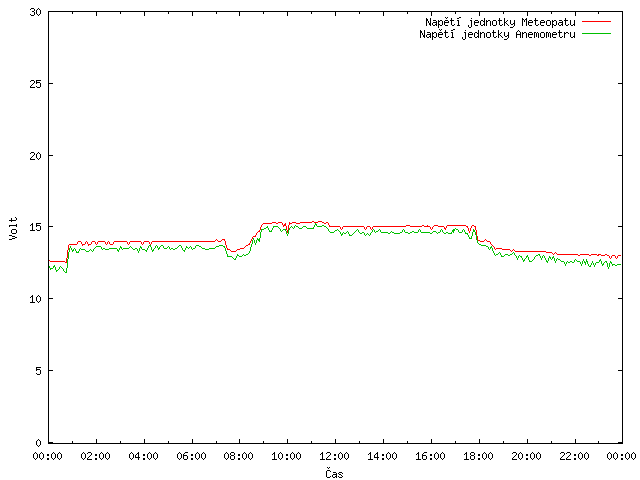This screenshot has height=480, width=640.
Task: Click the 06:00 time label
Action: (191, 456)
